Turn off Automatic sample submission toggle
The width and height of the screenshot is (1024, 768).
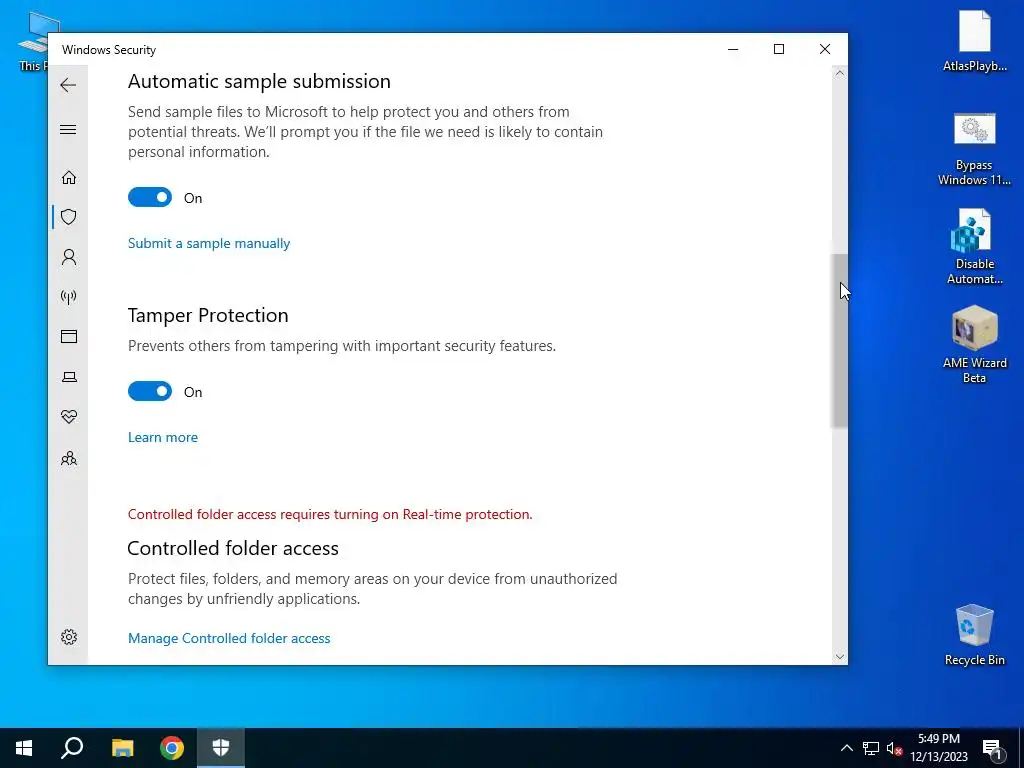point(150,197)
